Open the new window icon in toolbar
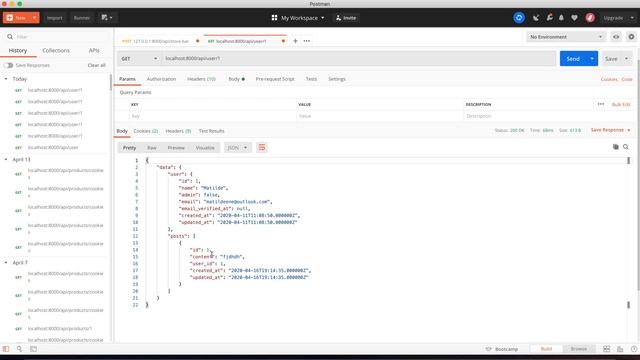This screenshot has height=360, width=640. click(107, 18)
